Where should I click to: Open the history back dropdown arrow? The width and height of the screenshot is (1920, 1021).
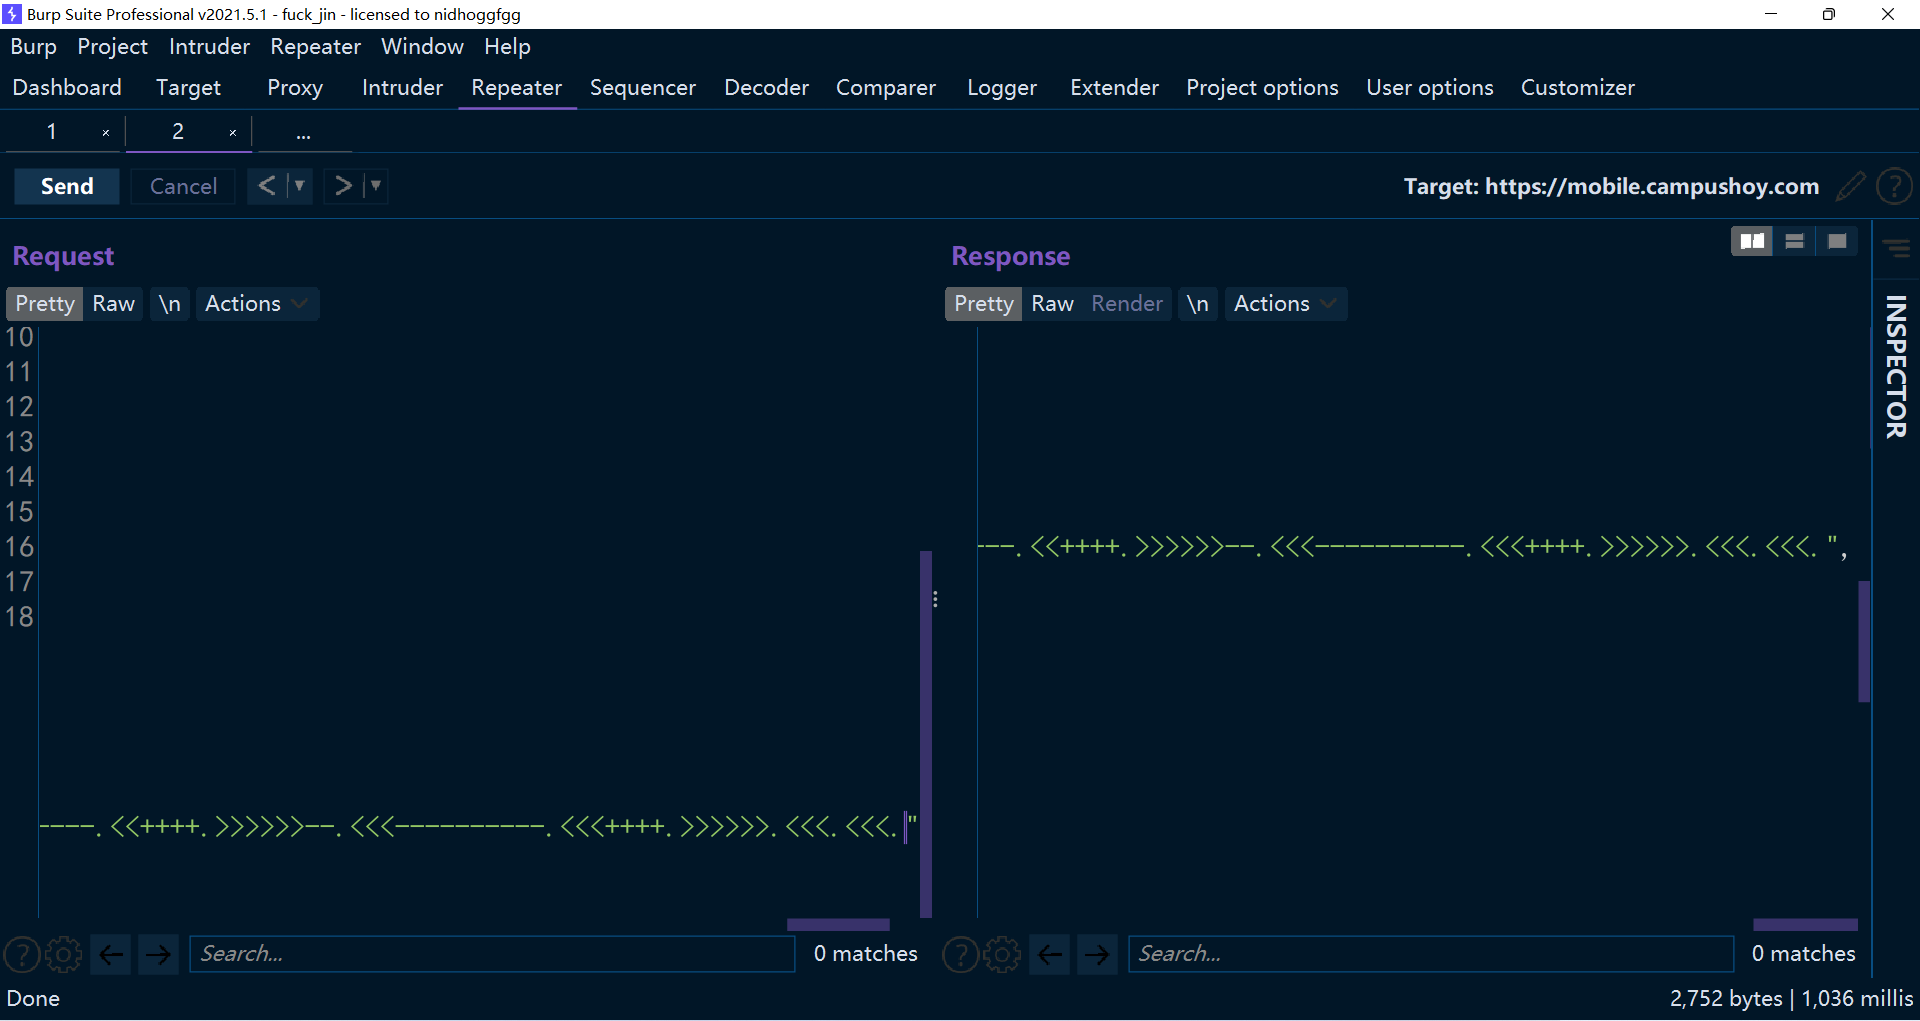click(x=299, y=186)
